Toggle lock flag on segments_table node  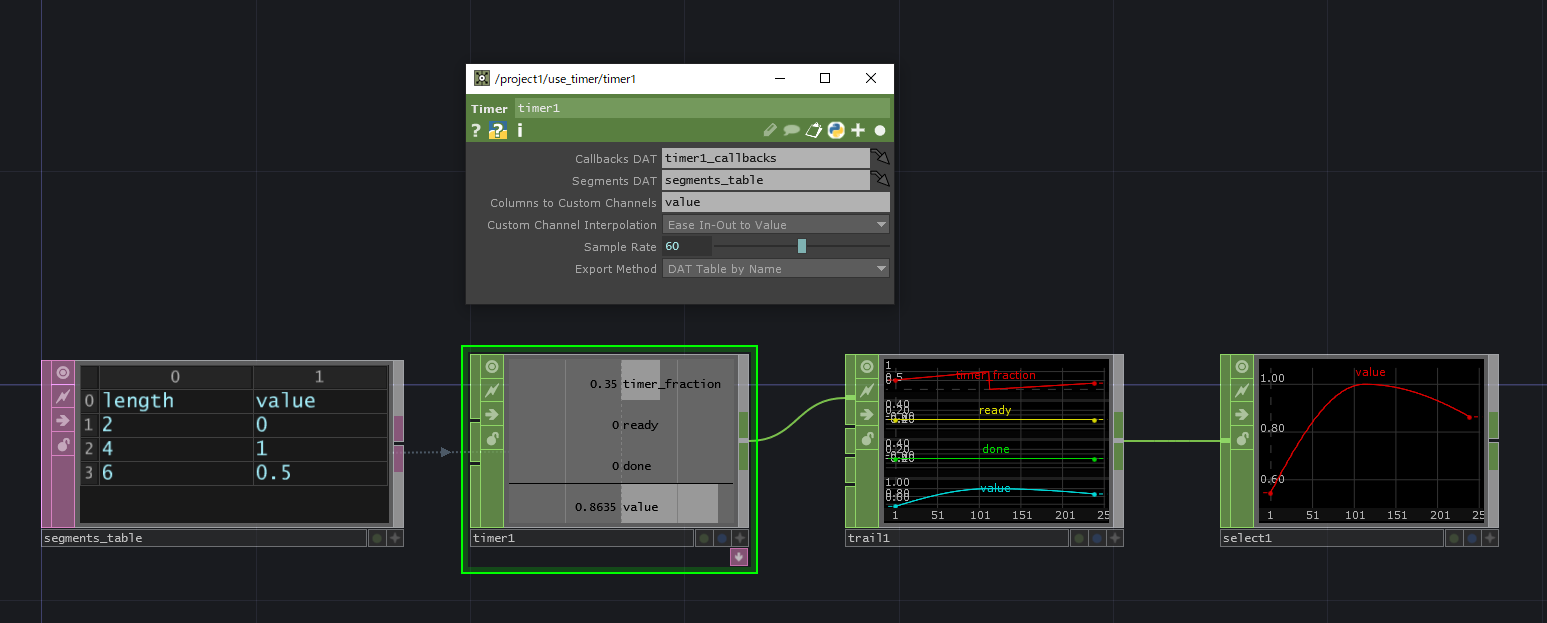coord(63,444)
